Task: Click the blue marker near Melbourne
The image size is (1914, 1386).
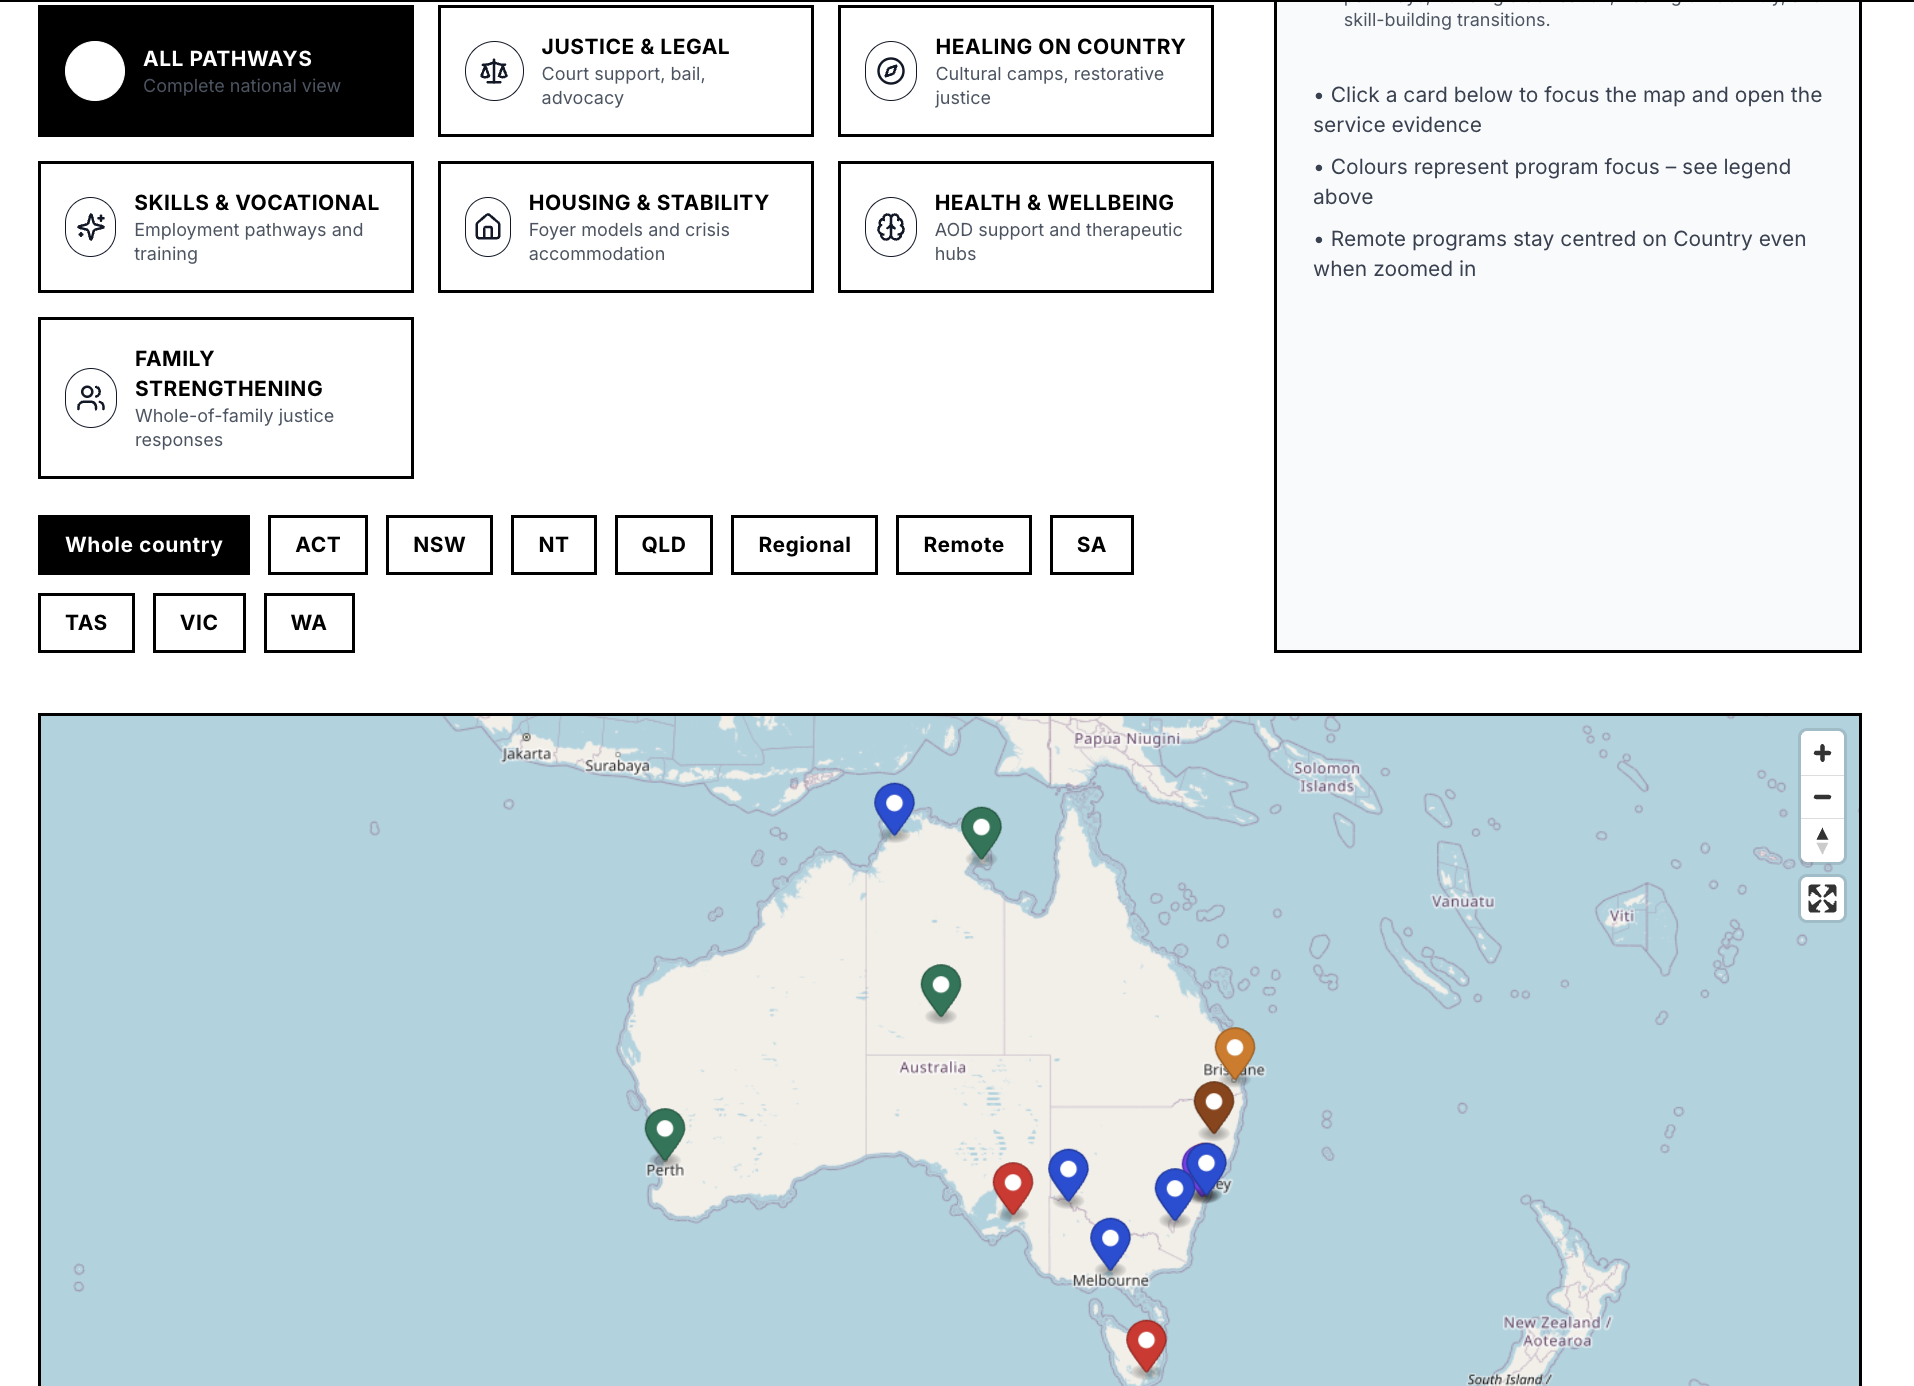Action: [x=1110, y=1240]
